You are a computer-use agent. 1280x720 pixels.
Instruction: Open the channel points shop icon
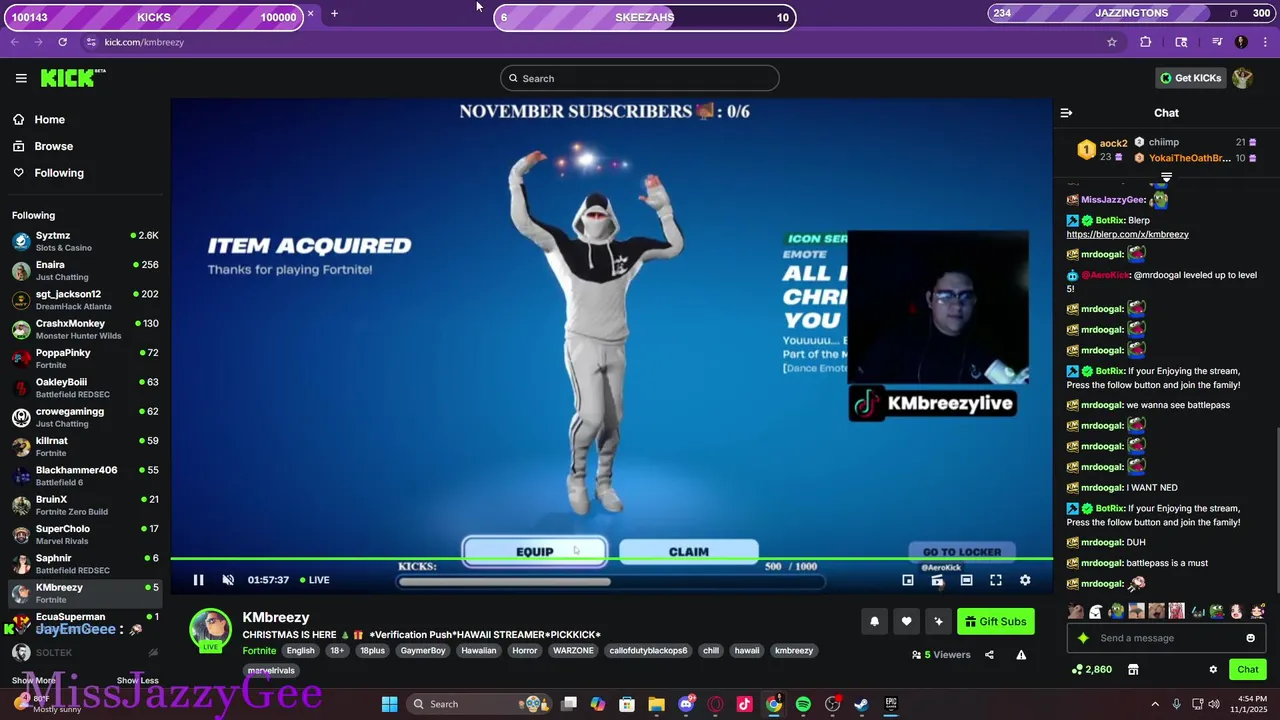tap(1133, 669)
